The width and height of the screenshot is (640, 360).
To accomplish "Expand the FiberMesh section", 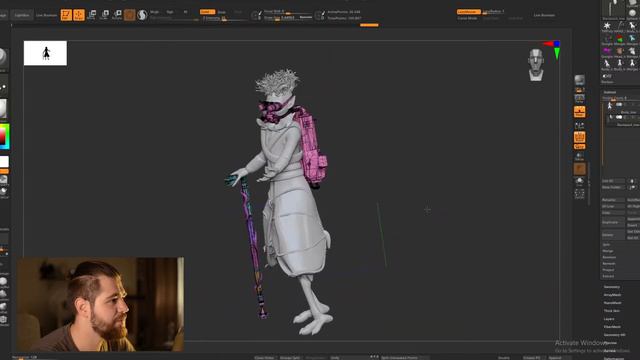I will pos(612,327).
